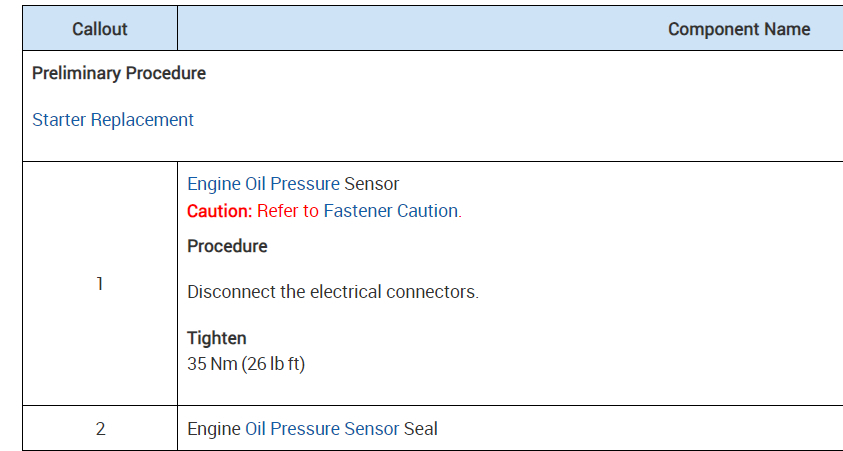Viewport: 843px width, 451px height.
Task: Click the word Sensor after Oil Pressure in row 1
Action: point(372,184)
